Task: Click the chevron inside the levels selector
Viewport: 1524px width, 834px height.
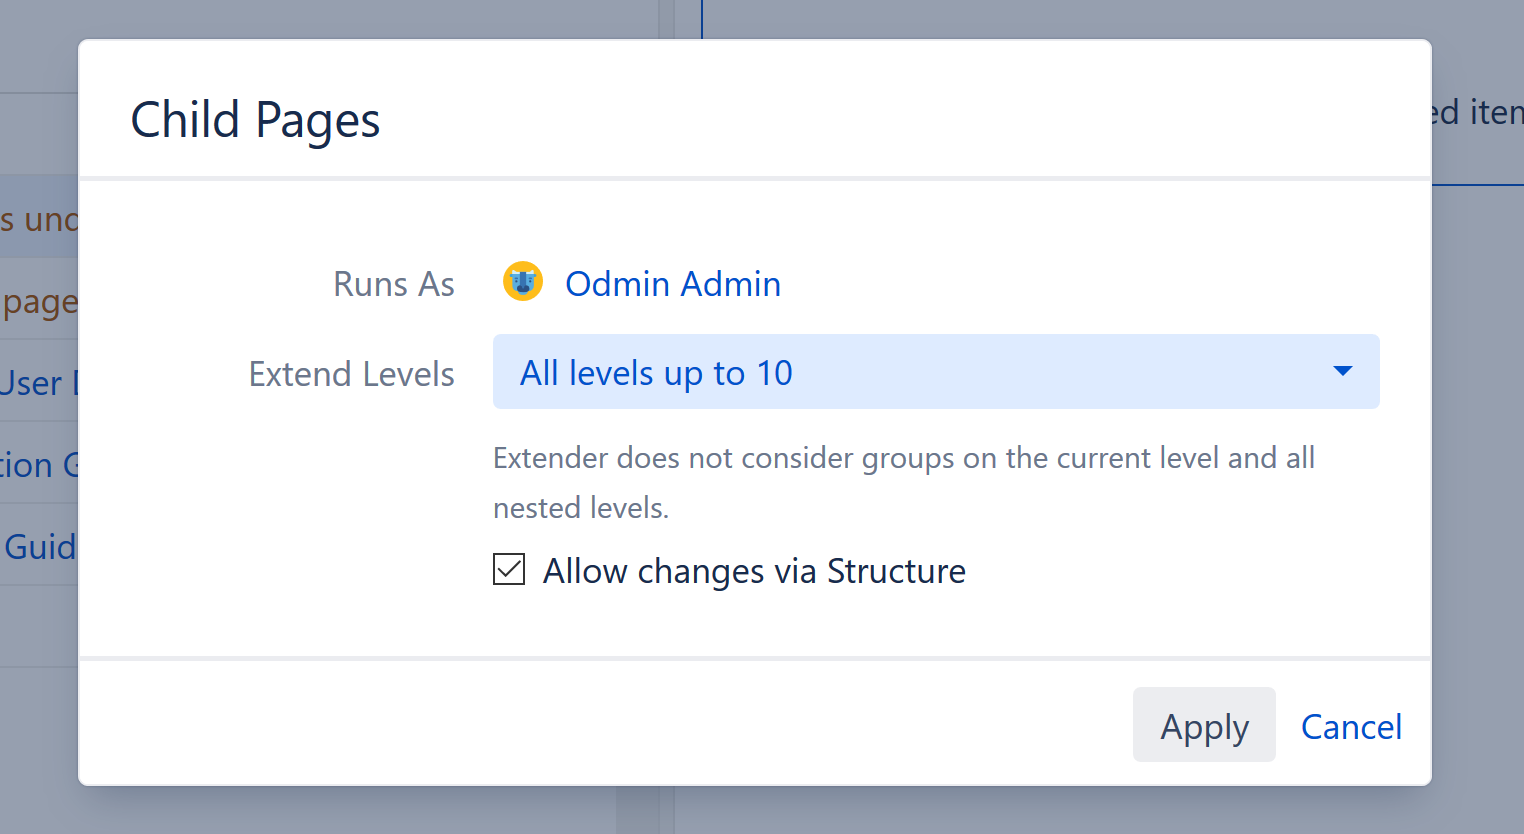Action: click(1342, 371)
